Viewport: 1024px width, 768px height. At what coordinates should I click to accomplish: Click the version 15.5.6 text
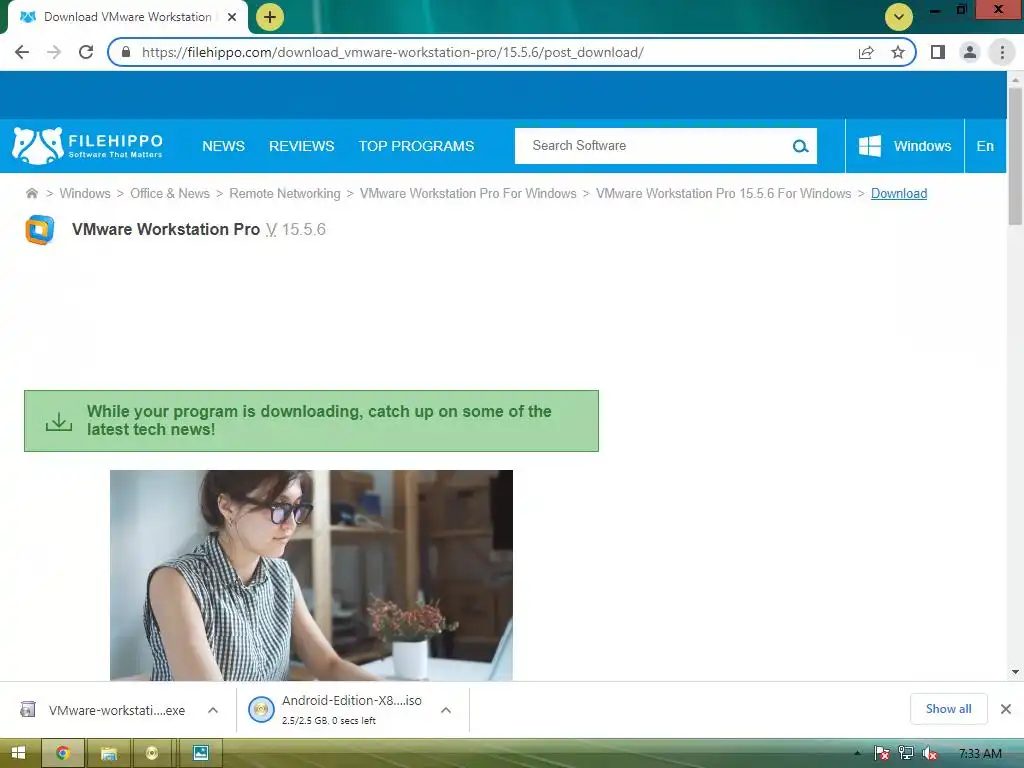click(304, 229)
